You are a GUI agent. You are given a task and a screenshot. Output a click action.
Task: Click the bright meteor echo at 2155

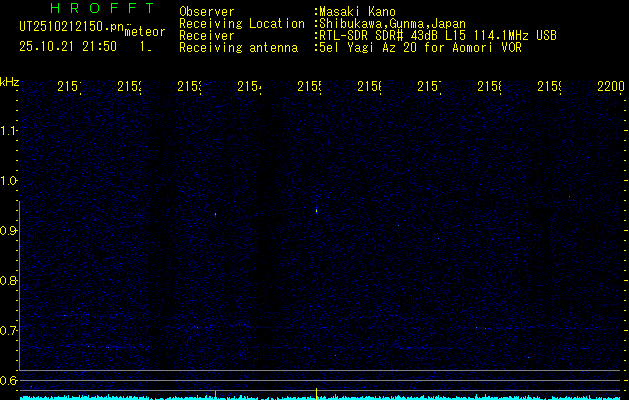(317, 210)
